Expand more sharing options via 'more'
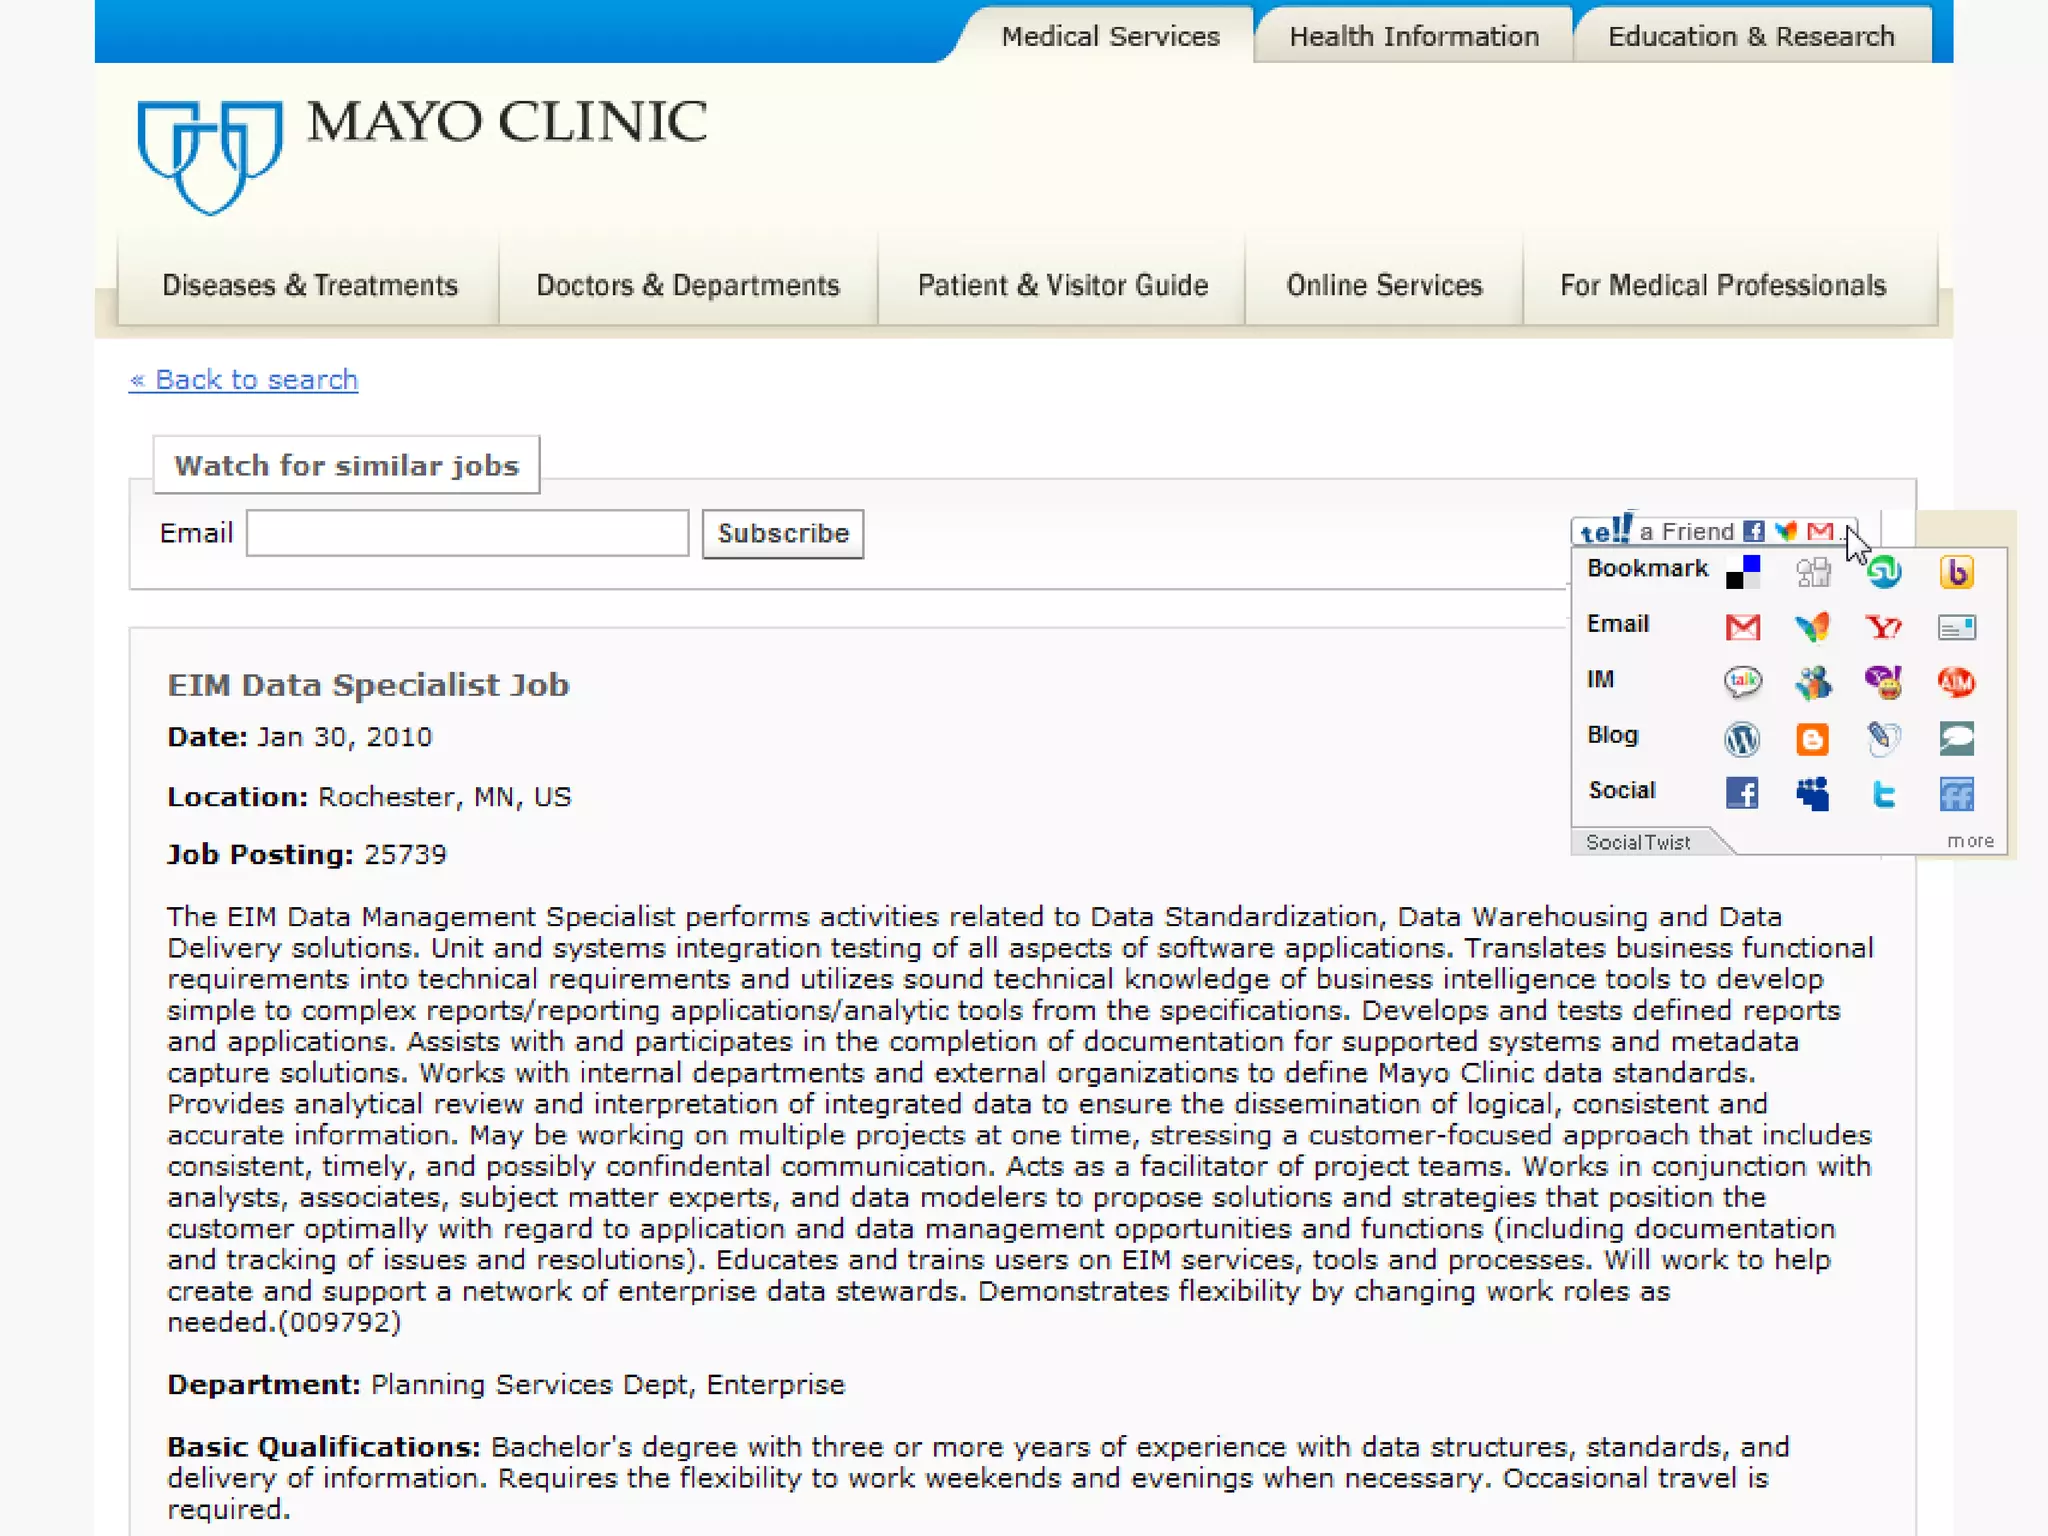 tap(1969, 841)
